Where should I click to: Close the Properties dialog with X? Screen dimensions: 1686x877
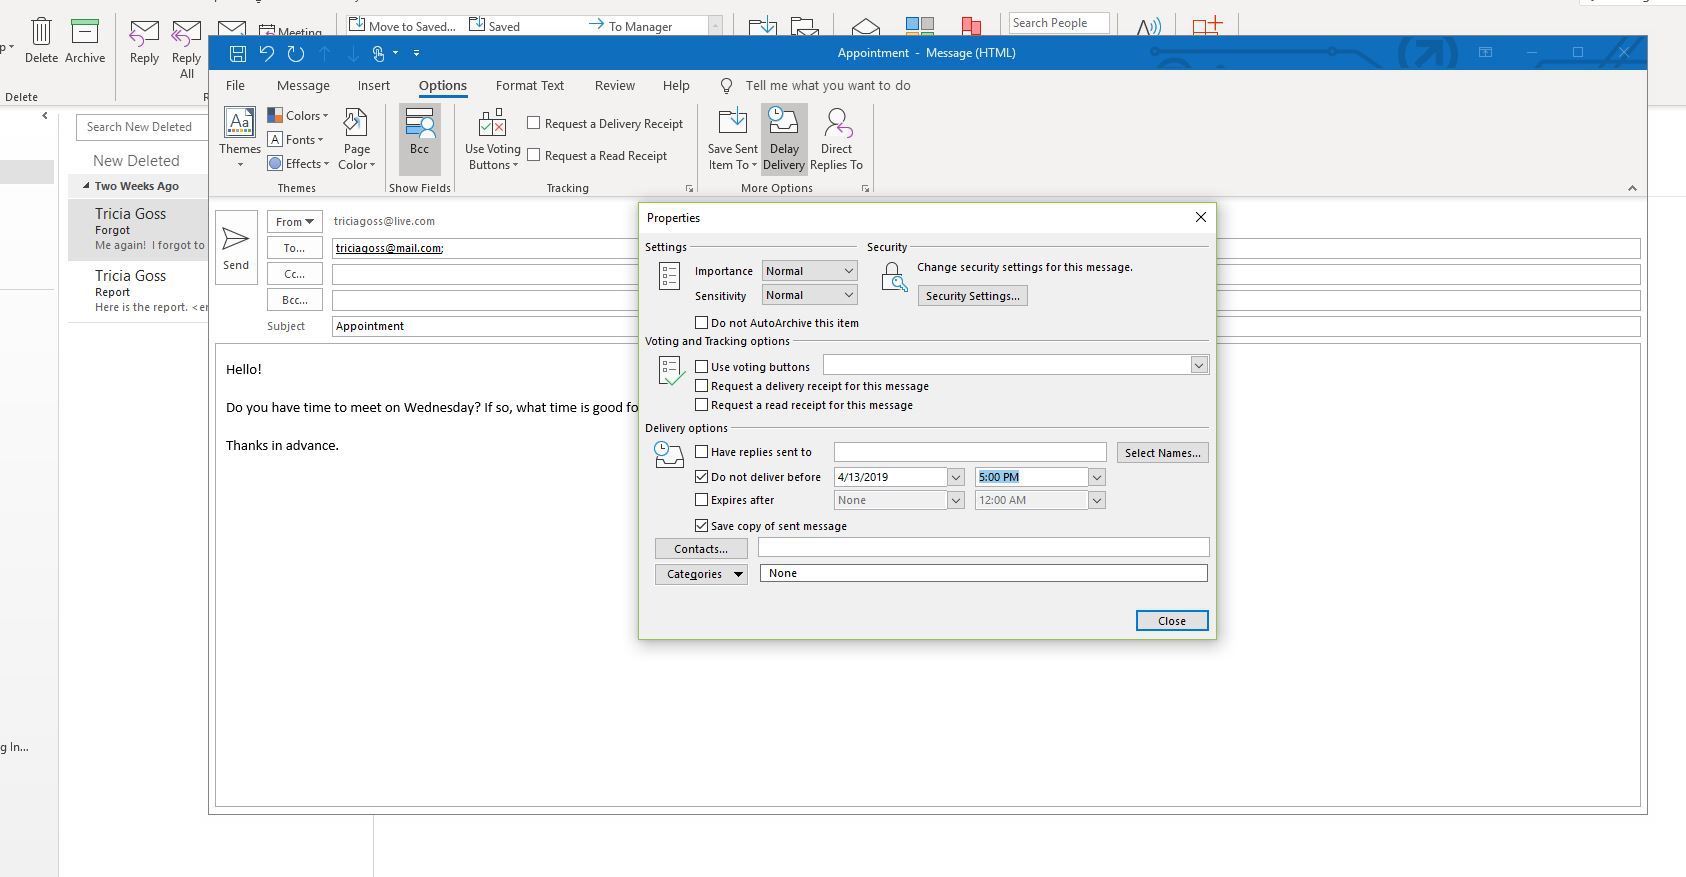(1201, 217)
